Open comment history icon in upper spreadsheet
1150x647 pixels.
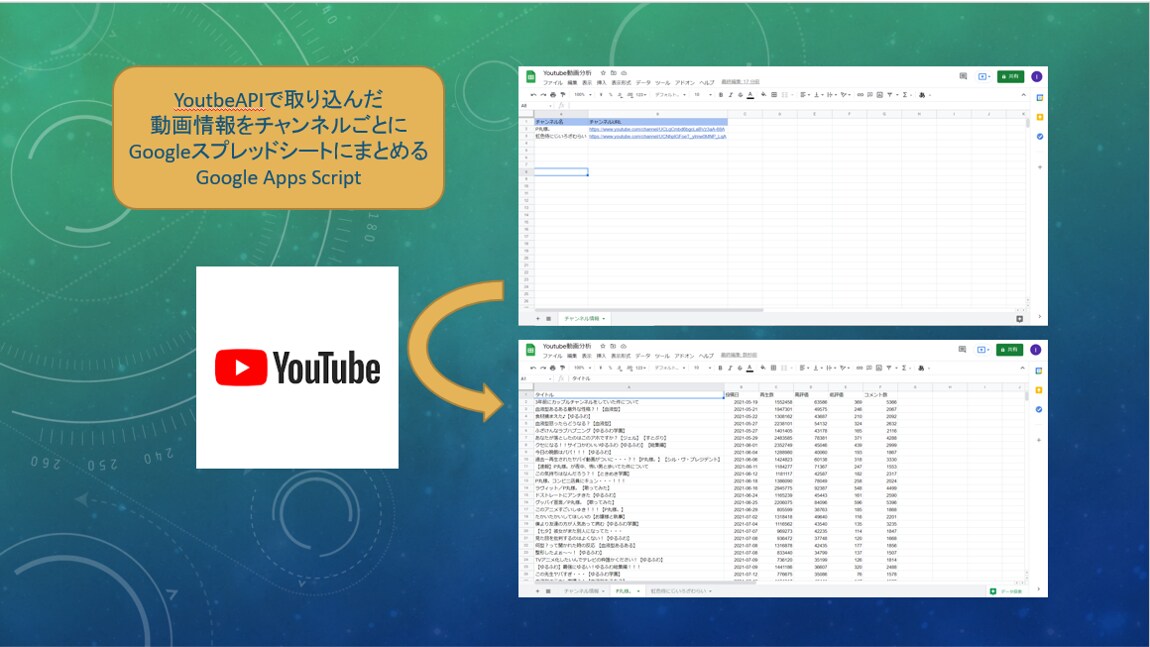[x=963, y=76]
